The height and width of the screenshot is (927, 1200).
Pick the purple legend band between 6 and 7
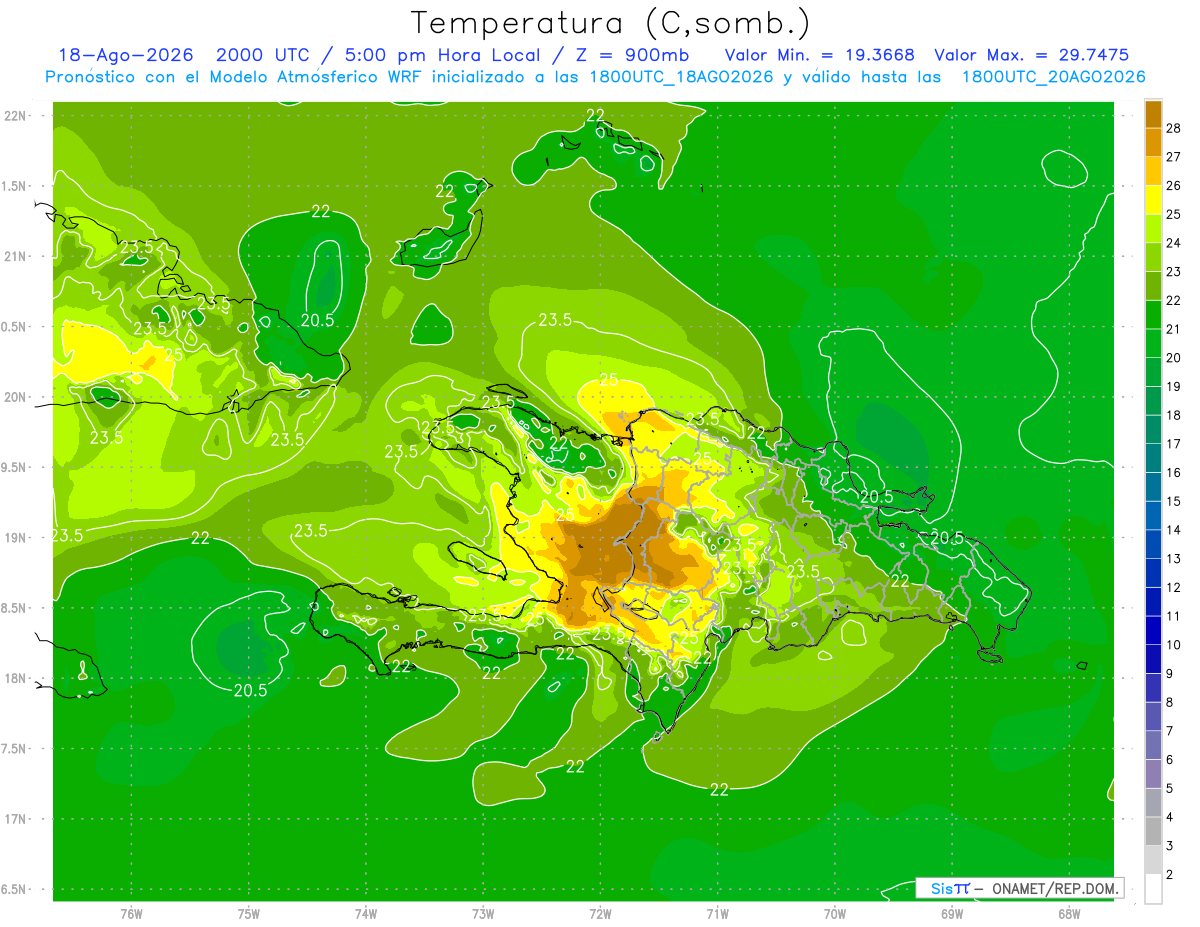click(x=1153, y=745)
